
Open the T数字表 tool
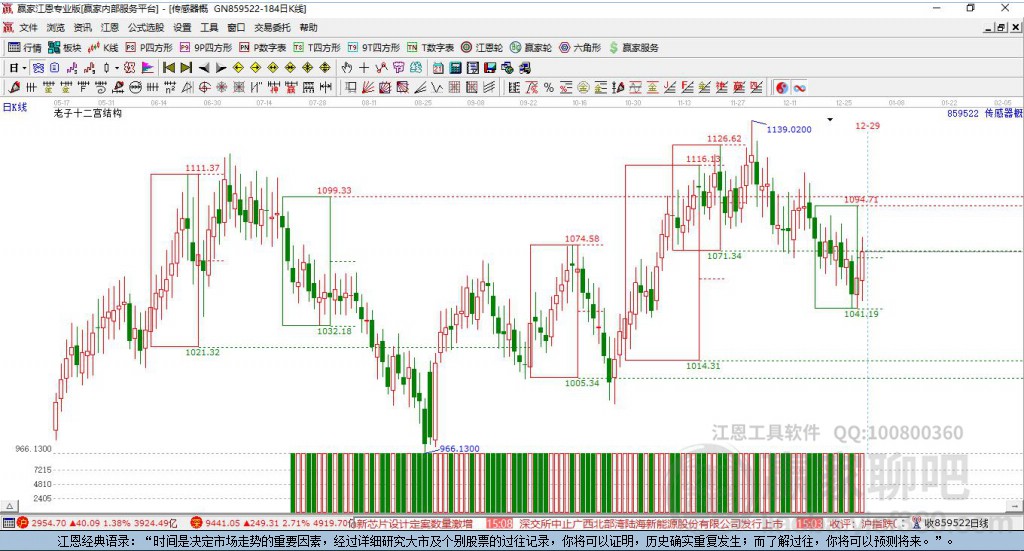pos(430,48)
